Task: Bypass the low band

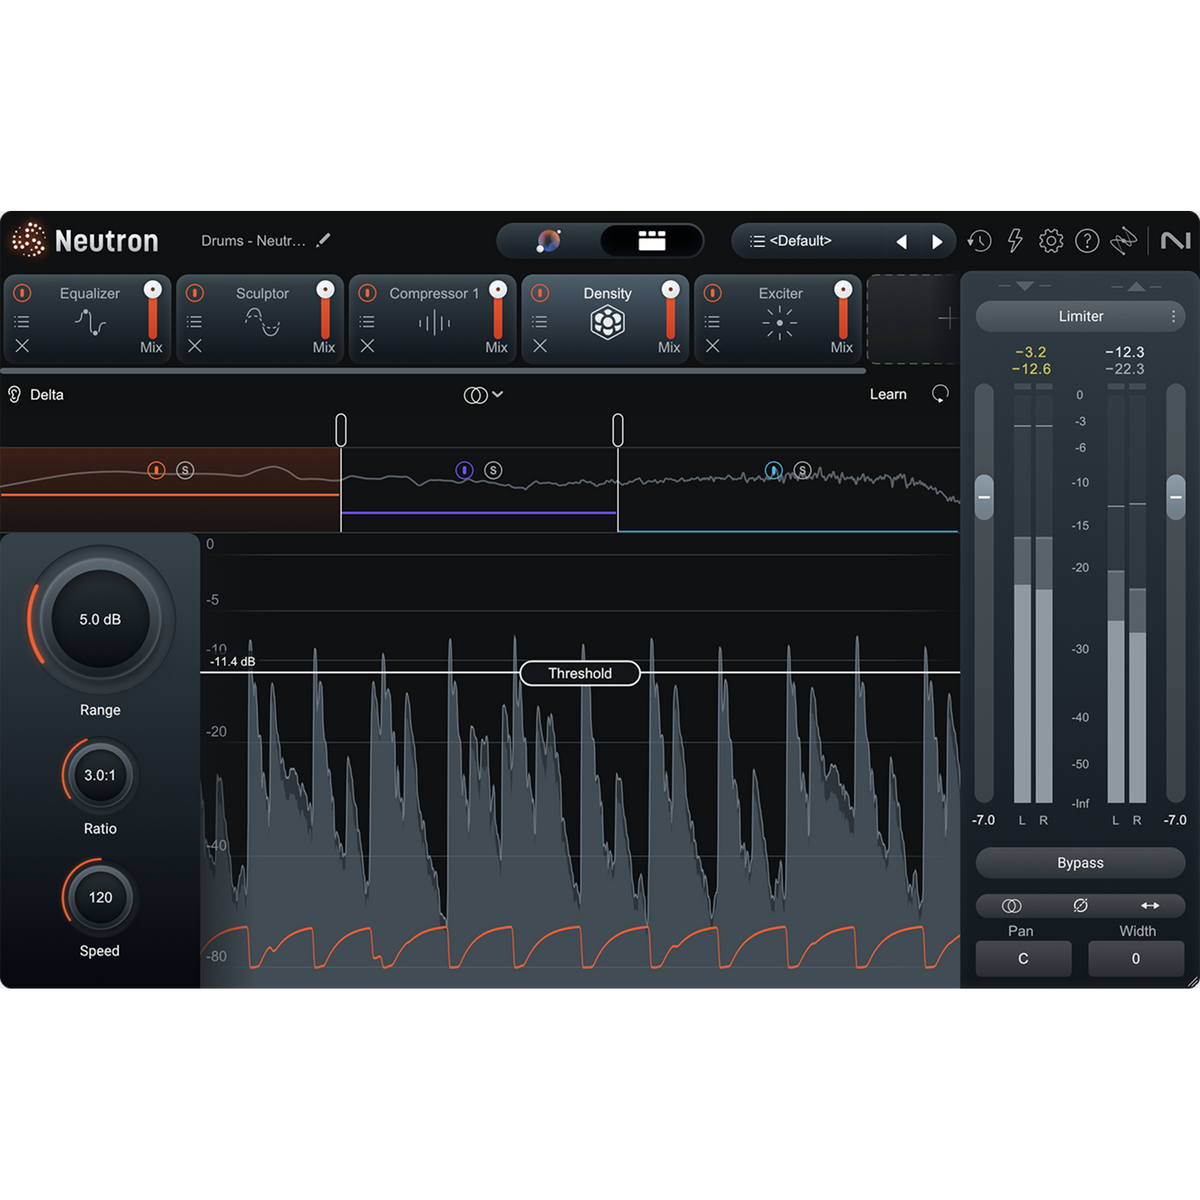Action: tap(156, 470)
